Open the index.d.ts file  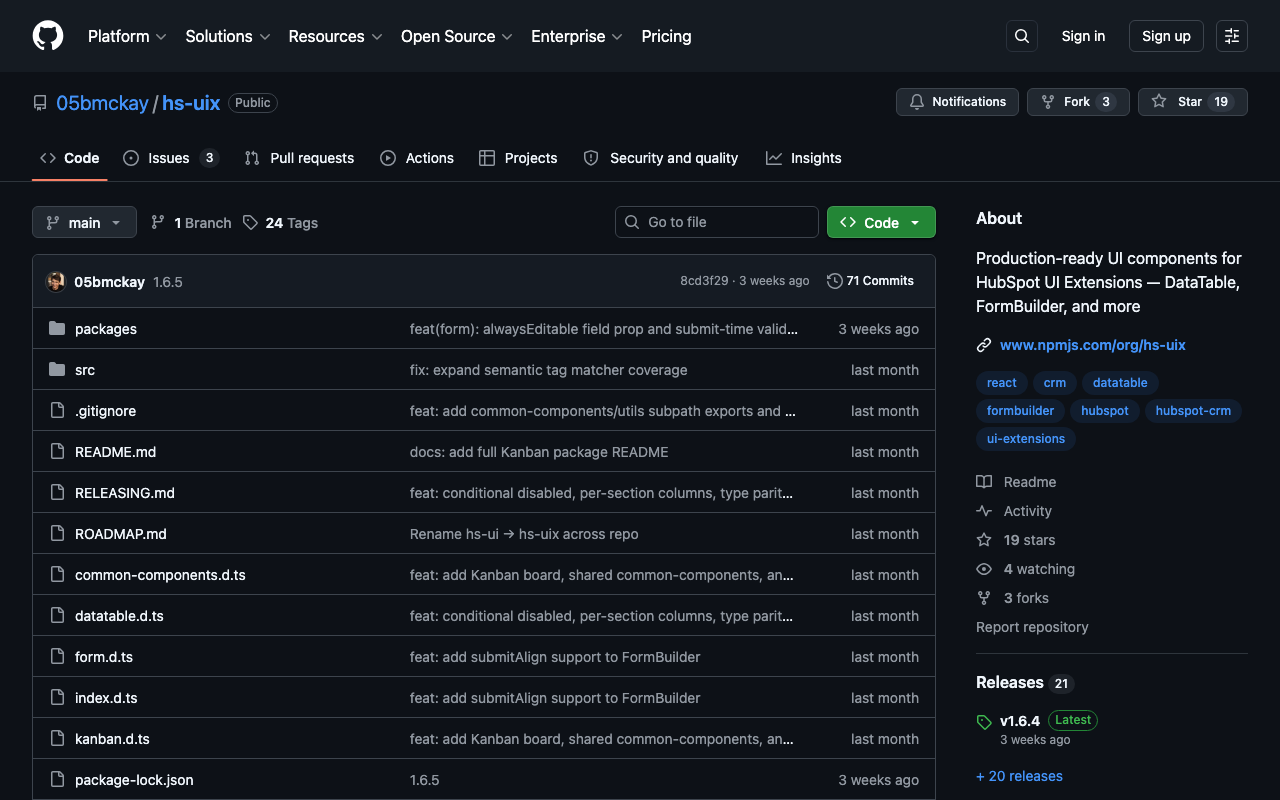(106, 698)
